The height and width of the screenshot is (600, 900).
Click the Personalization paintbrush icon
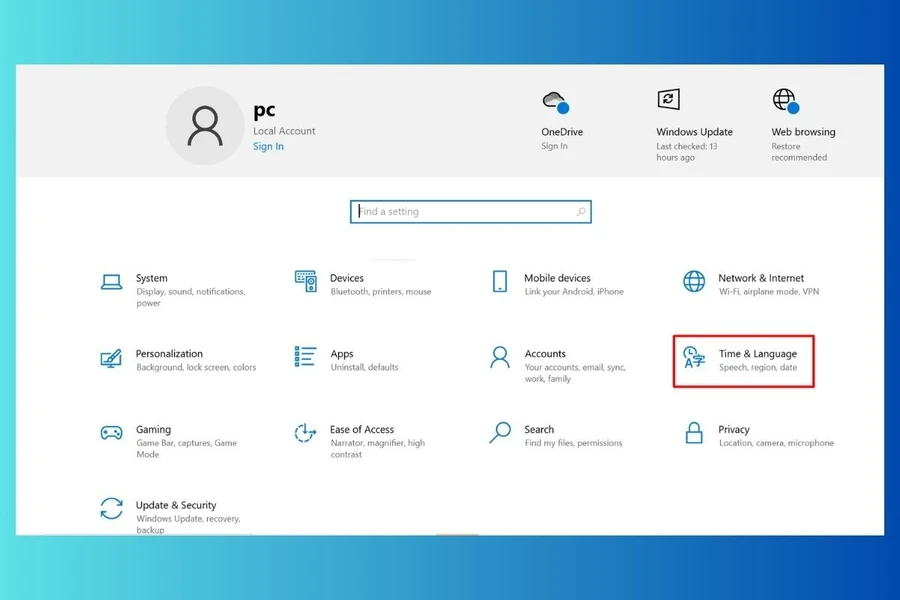111,358
